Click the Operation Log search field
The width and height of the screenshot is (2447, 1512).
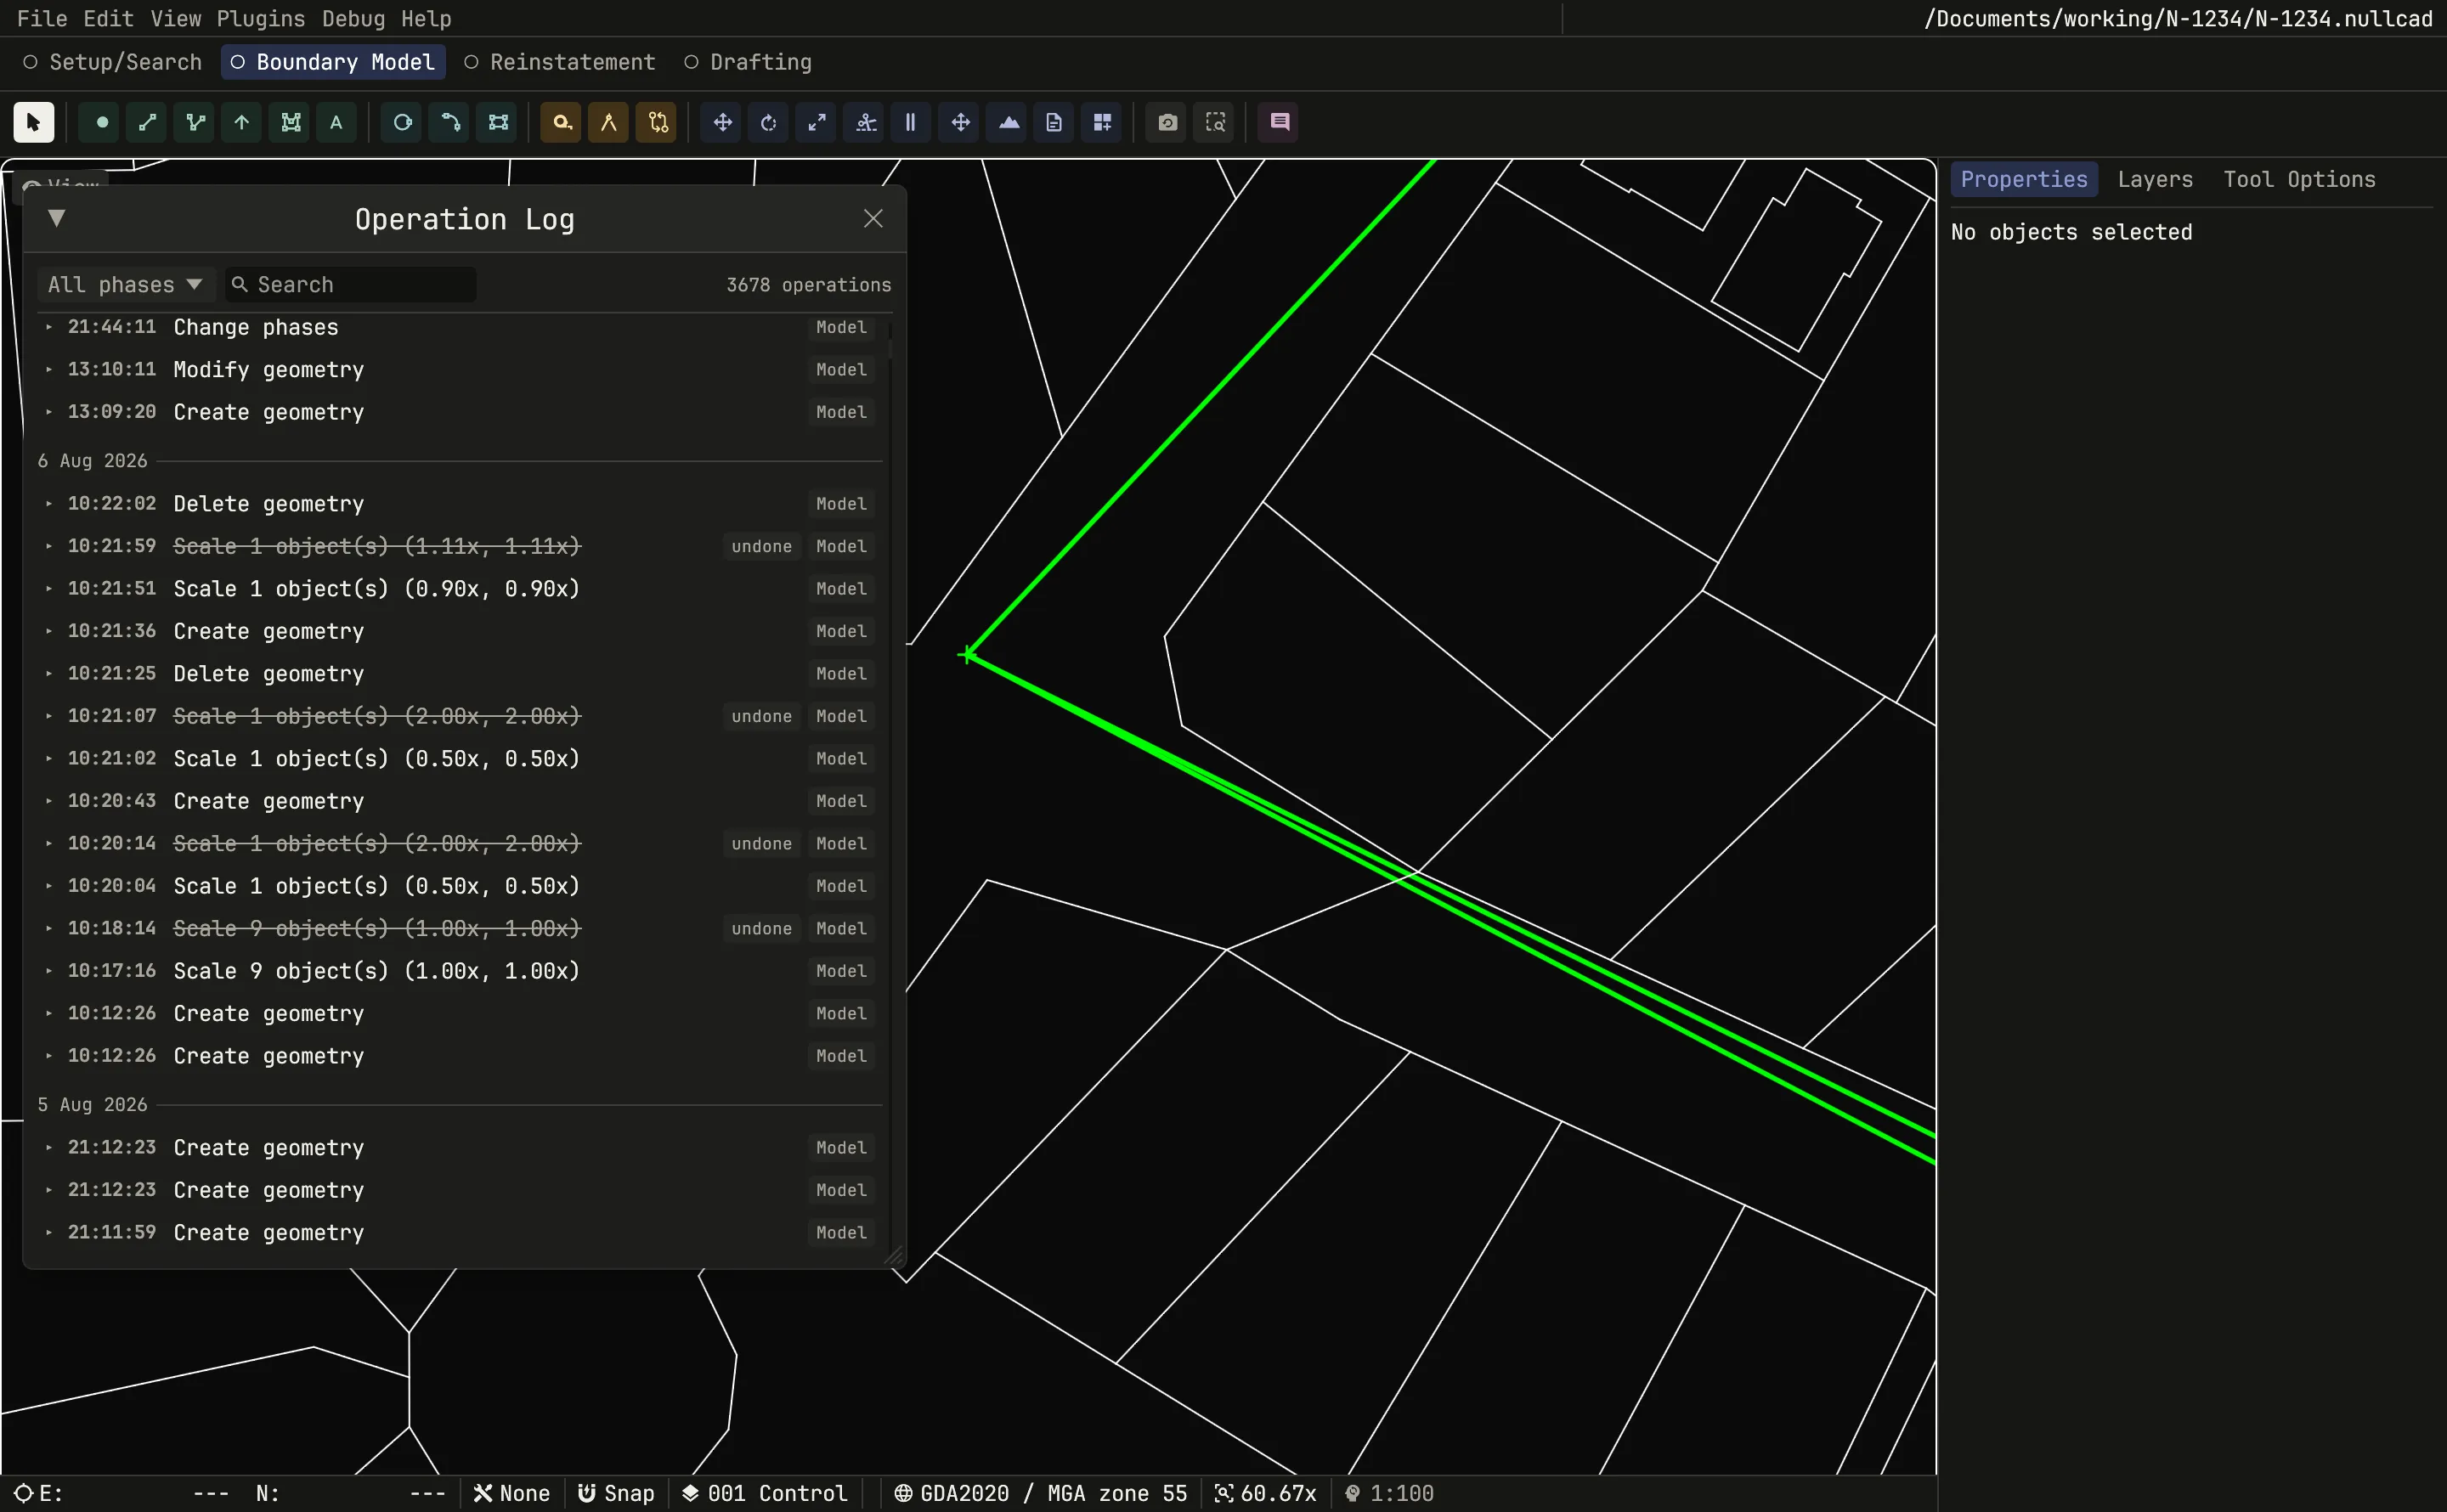point(351,285)
